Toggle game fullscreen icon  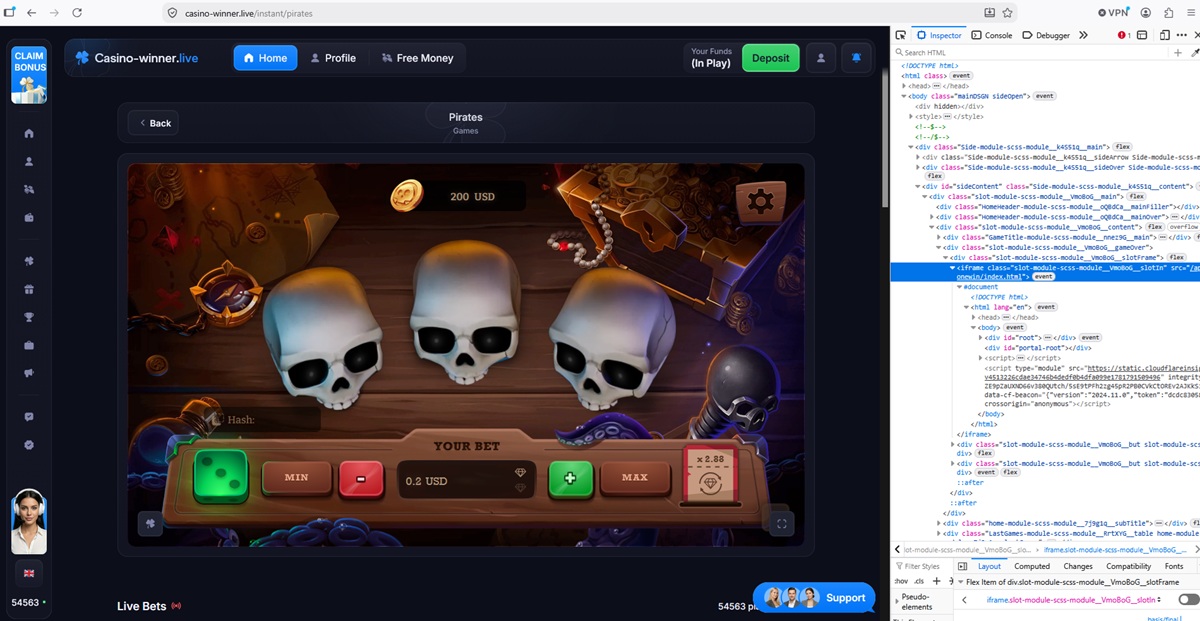point(781,522)
